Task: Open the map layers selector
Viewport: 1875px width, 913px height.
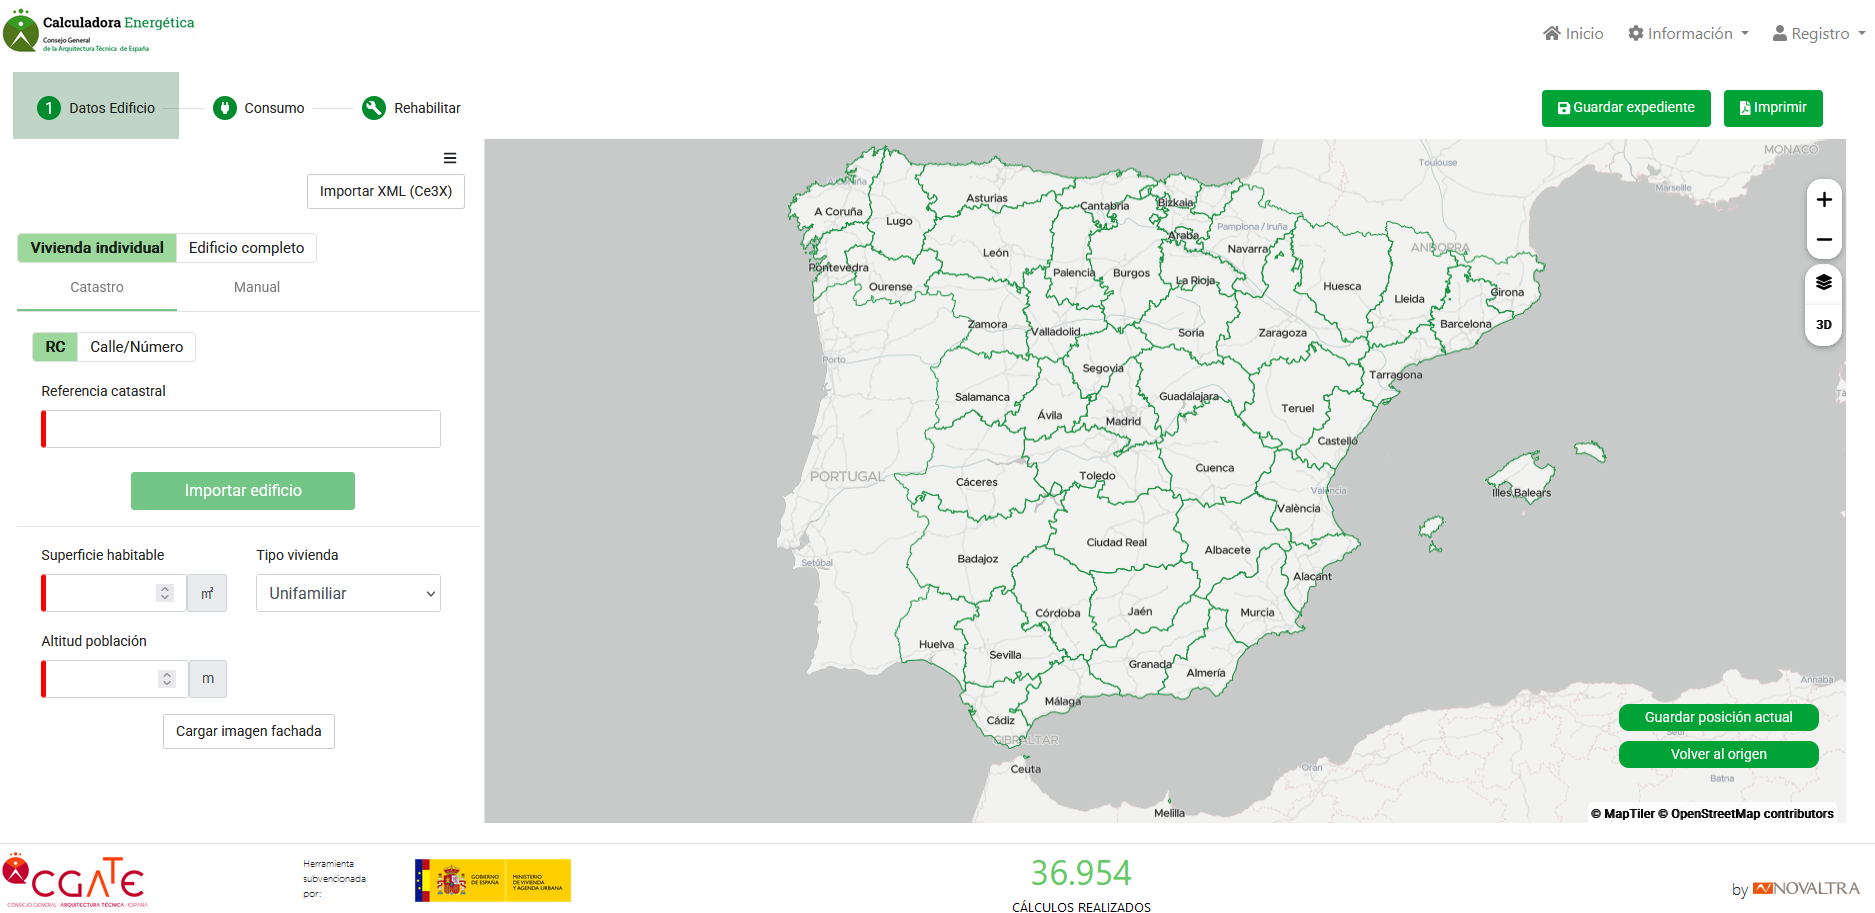Action: 1824,283
